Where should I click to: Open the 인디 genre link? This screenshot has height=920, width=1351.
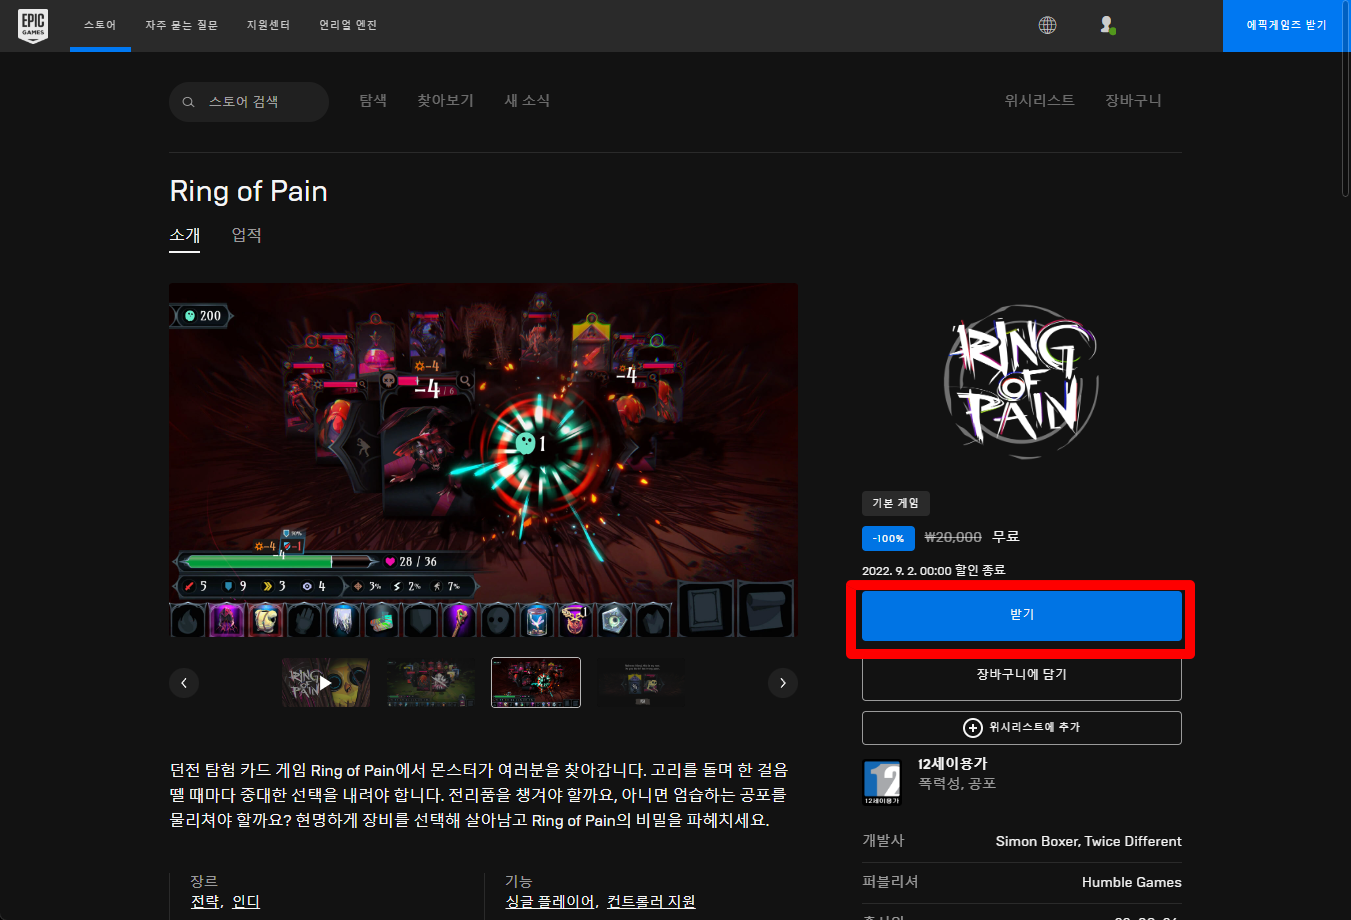pos(246,902)
